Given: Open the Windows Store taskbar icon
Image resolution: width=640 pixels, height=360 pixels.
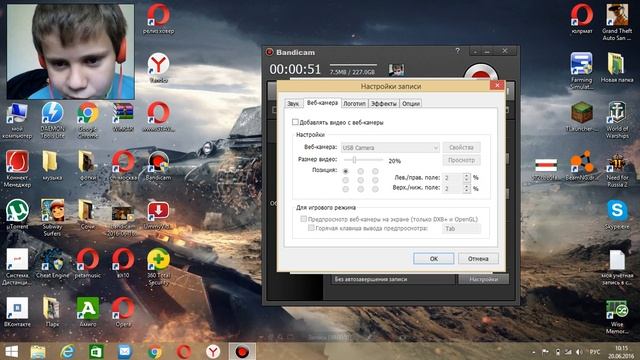Looking at the screenshot, I should (96, 351).
